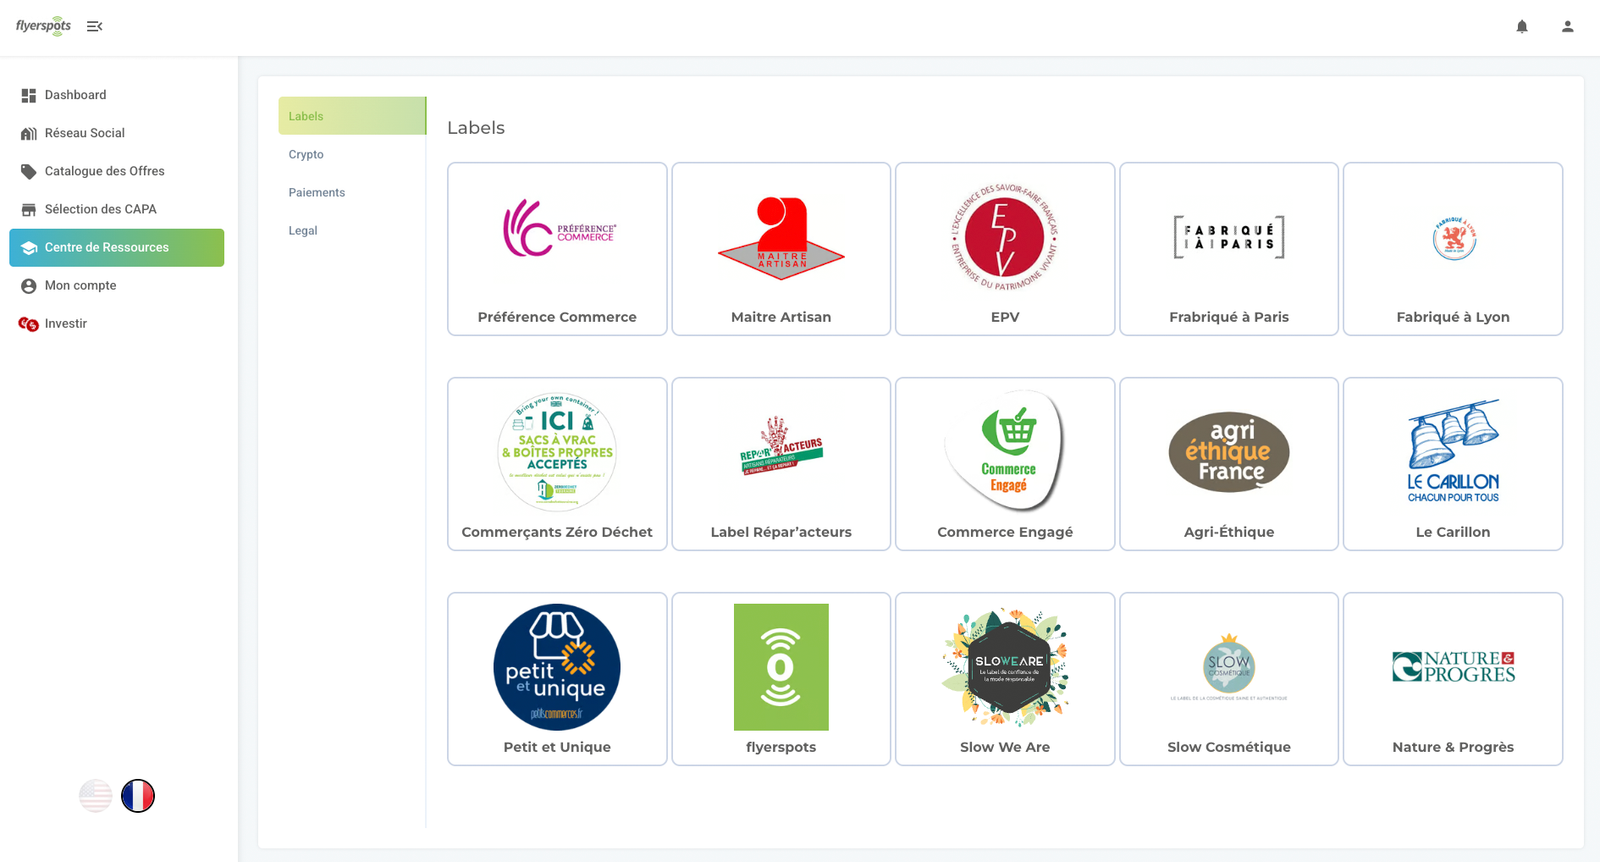Click the Catalogue des Offres tag icon
Screen dimensions: 1600x862
(29, 171)
